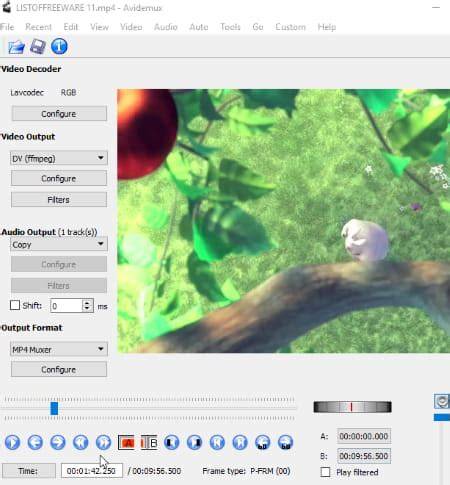Save the video with the floppy disk icon

click(38, 46)
